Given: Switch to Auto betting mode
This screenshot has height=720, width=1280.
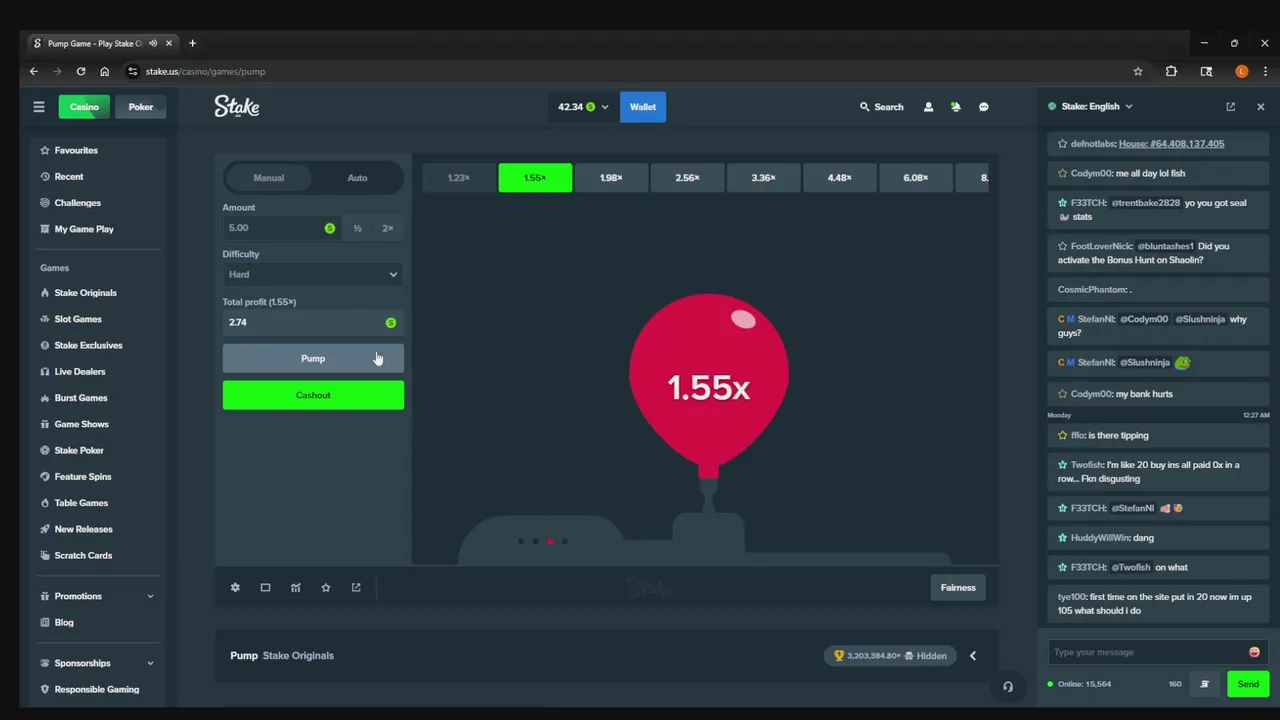Looking at the screenshot, I should 357,178.
